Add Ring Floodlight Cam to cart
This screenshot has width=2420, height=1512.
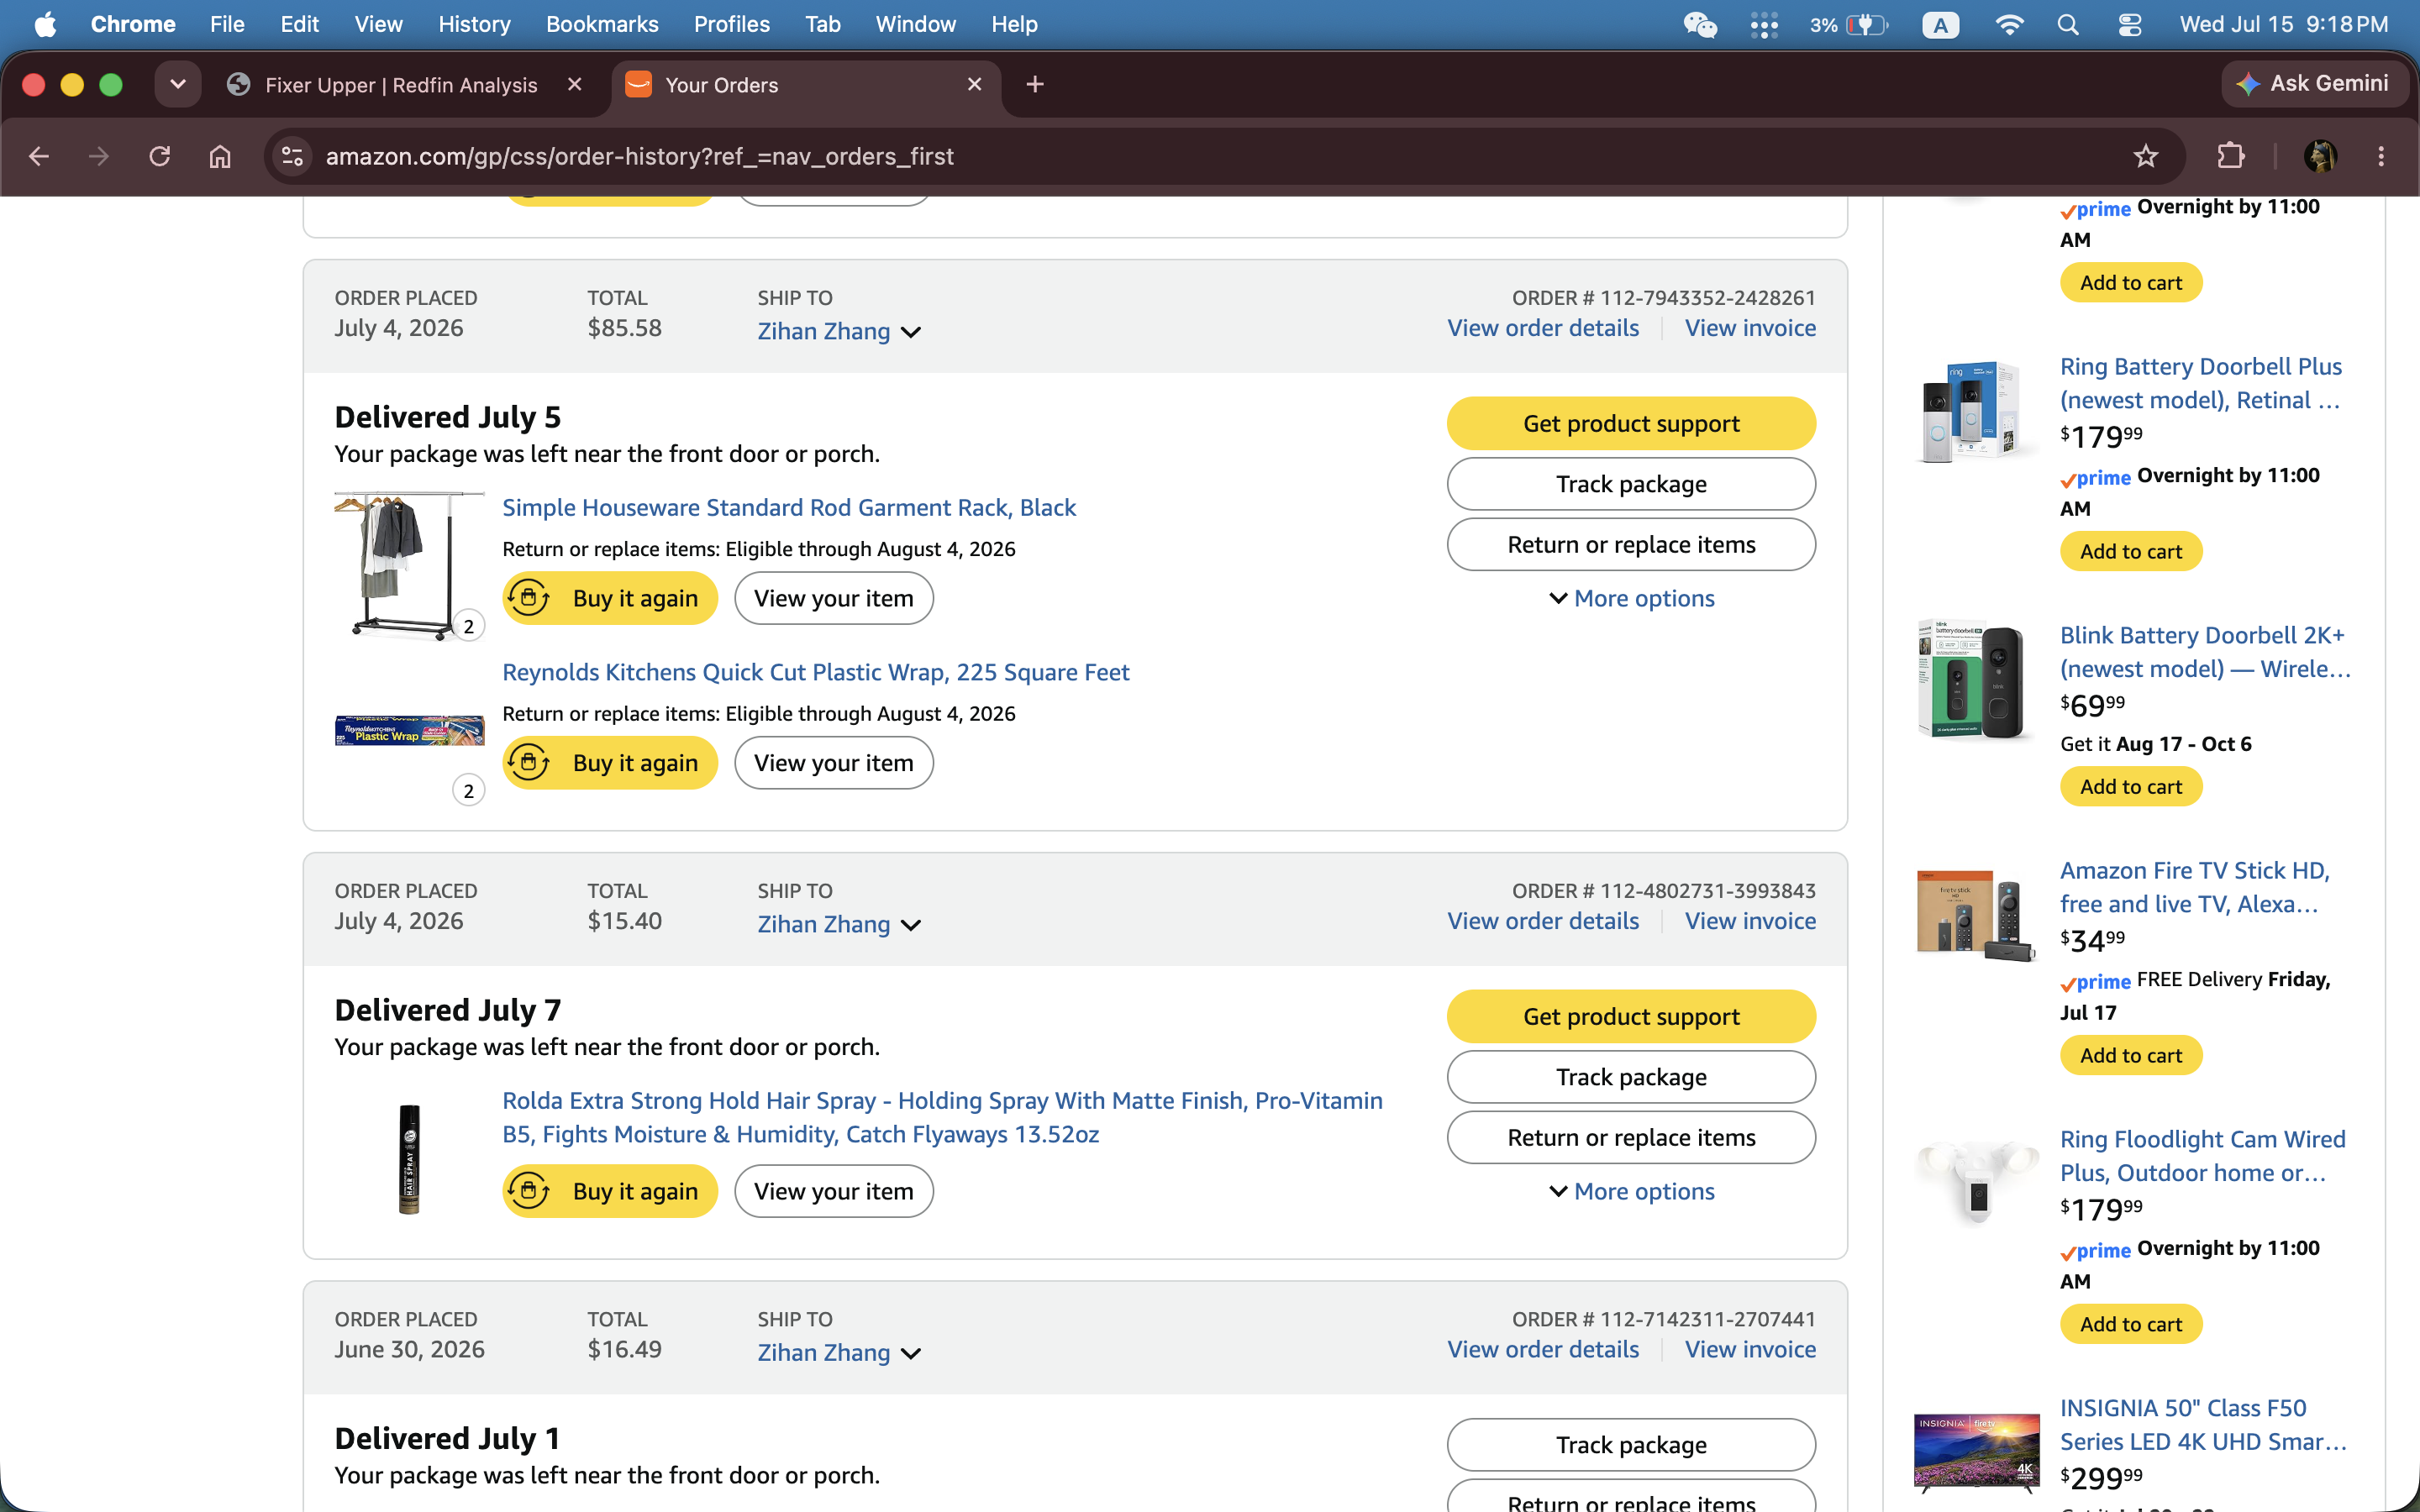pos(2131,1324)
